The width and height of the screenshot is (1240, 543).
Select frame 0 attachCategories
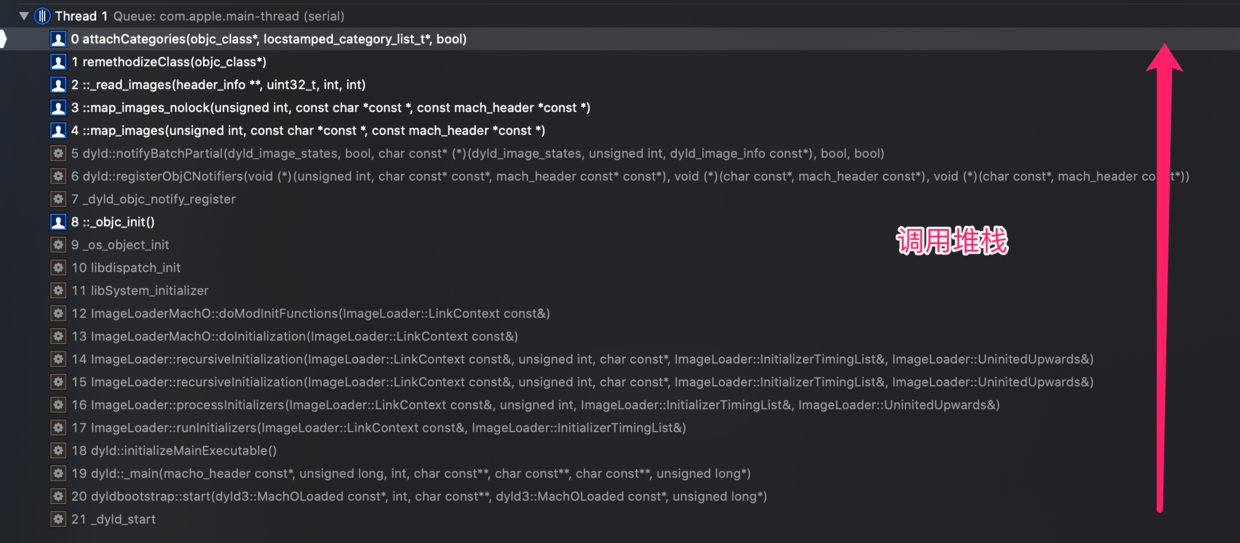click(620, 39)
